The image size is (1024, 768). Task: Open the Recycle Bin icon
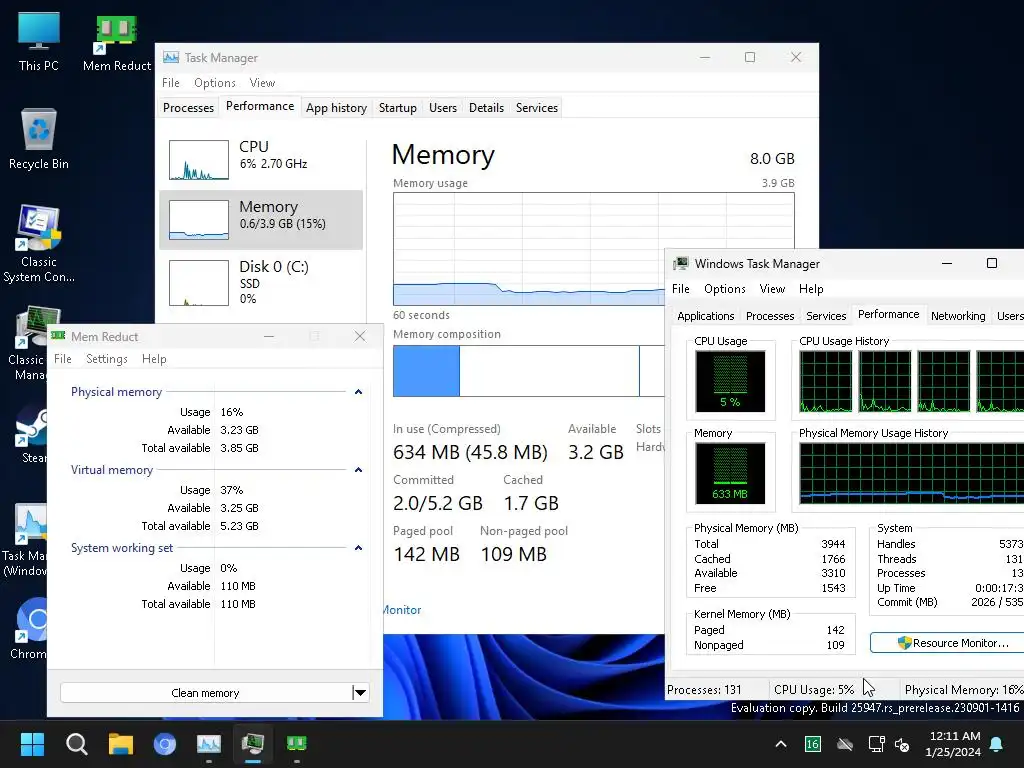point(39,139)
